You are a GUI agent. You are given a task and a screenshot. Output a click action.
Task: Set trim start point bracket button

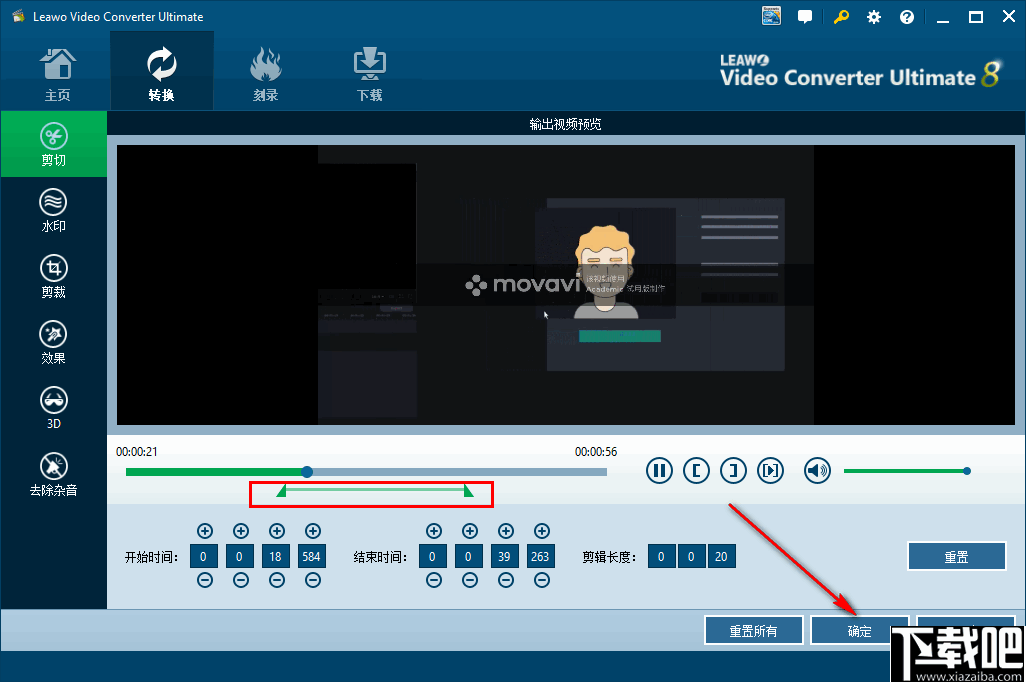[x=696, y=470]
